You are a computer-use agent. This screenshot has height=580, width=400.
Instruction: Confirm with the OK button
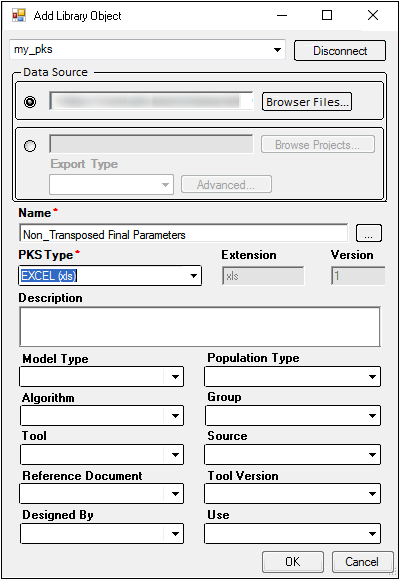click(x=293, y=562)
